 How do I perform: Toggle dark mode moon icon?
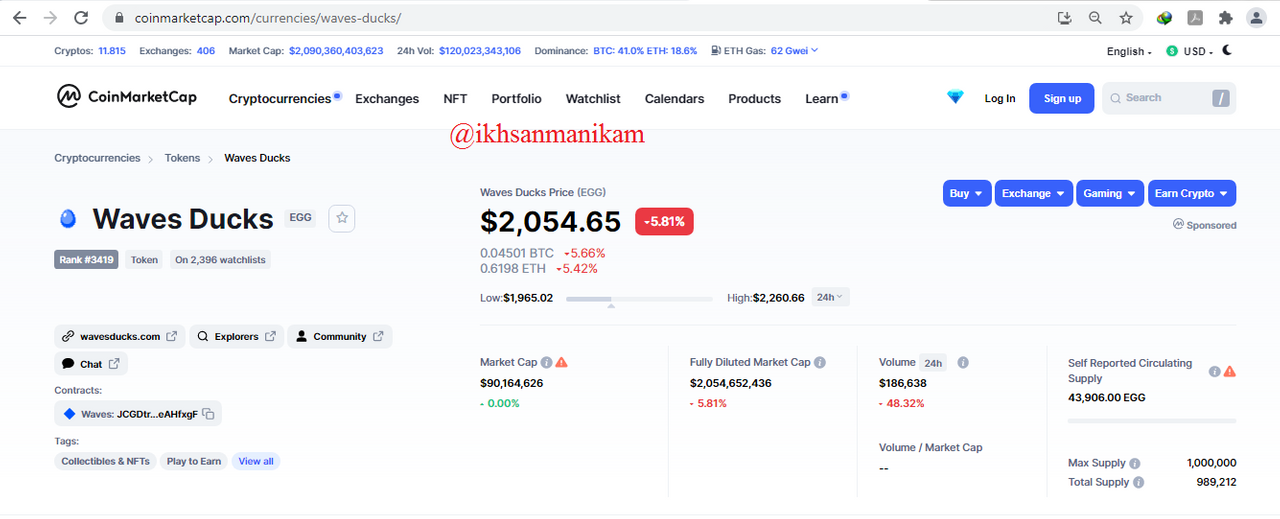tap(1227, 50)
